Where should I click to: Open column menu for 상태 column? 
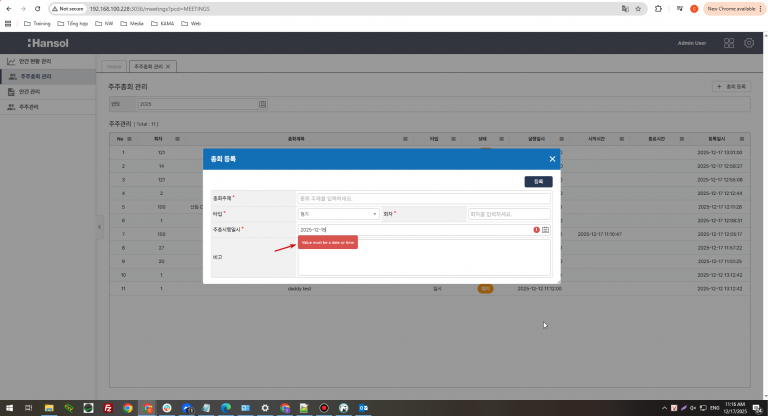pos(501,139)
